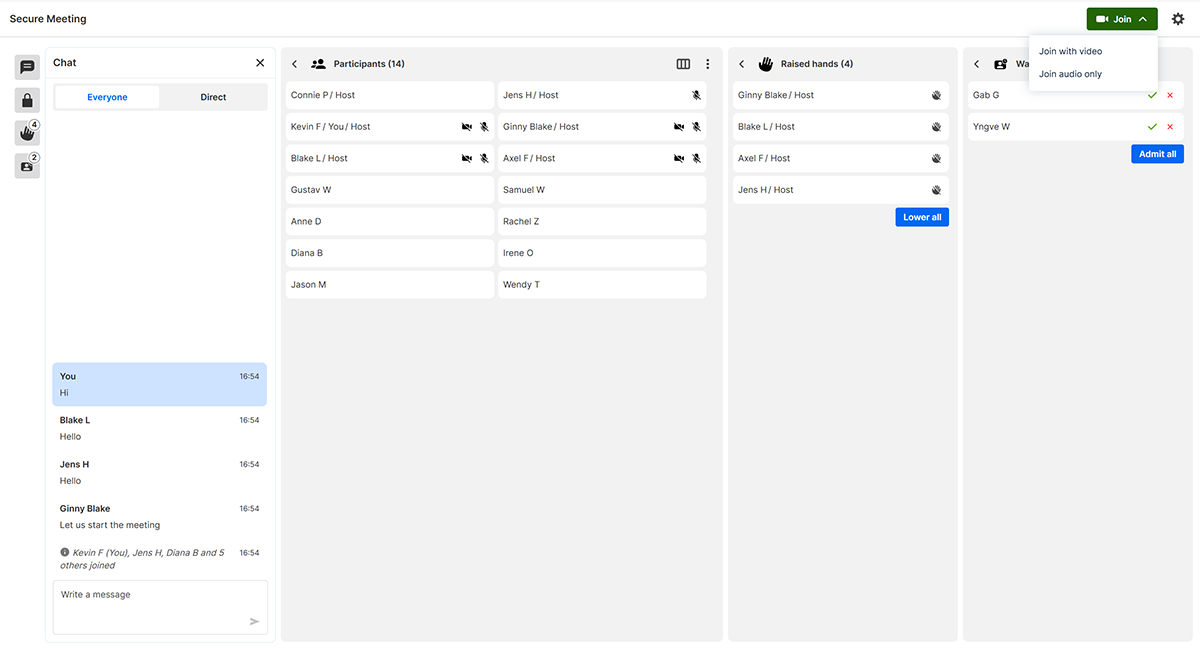This screenshot has width=1200, height=651.
Task: Open the waiting room sidebar icon
Action: coord(27,166)
